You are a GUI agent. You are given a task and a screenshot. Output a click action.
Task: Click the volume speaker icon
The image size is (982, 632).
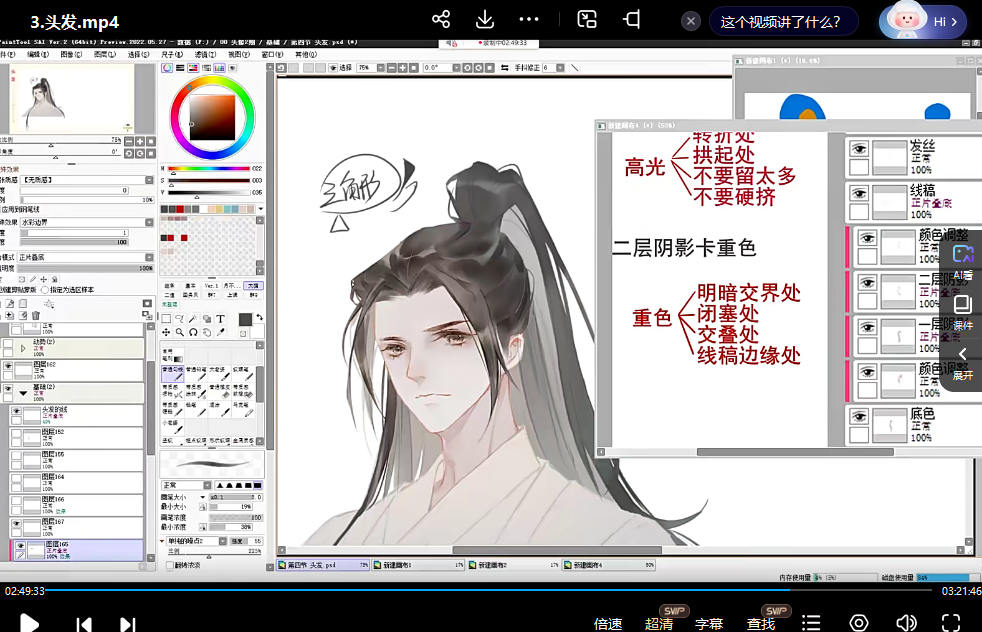pos(906,623)
